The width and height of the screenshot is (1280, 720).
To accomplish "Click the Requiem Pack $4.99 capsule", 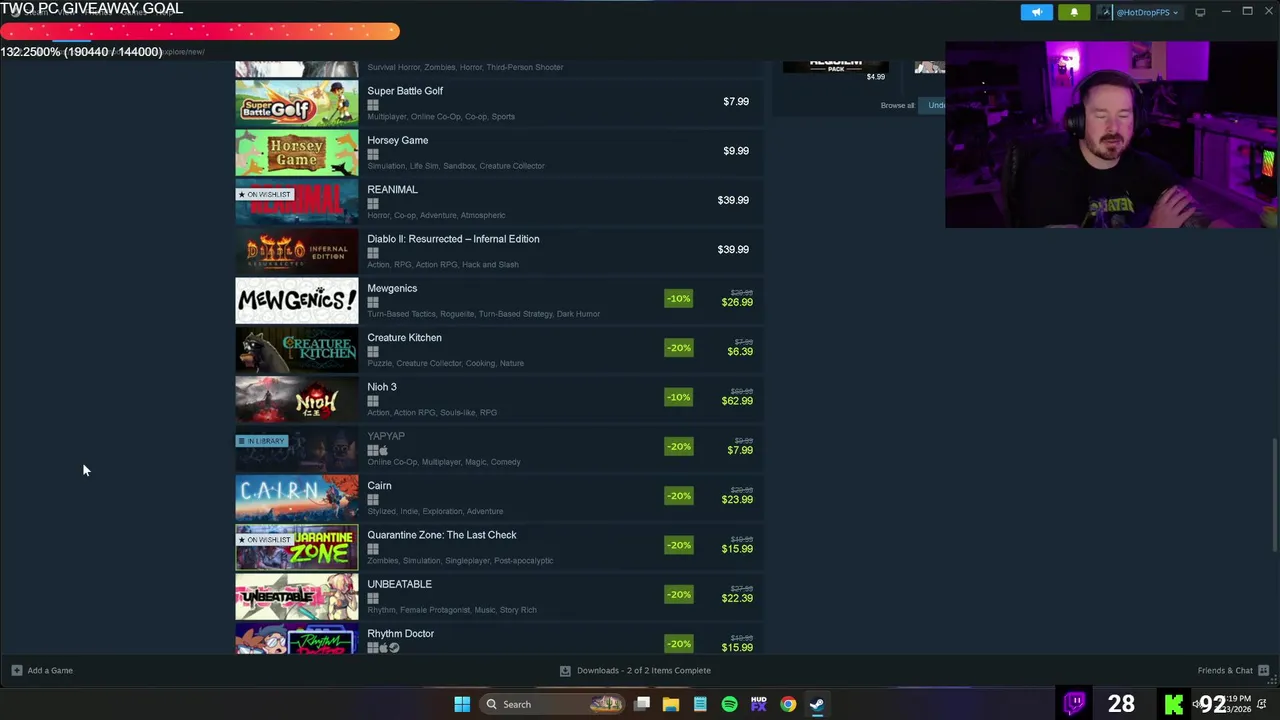I will coord(836,69).
